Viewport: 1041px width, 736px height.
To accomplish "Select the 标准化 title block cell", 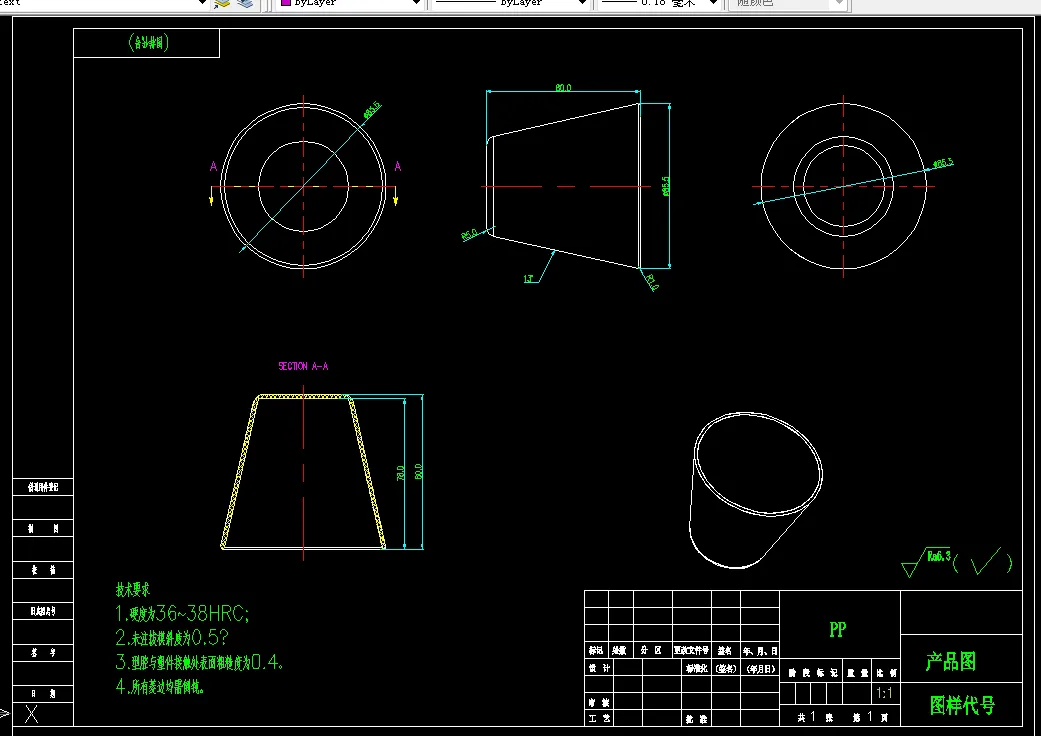I will (x=696, y=668).
